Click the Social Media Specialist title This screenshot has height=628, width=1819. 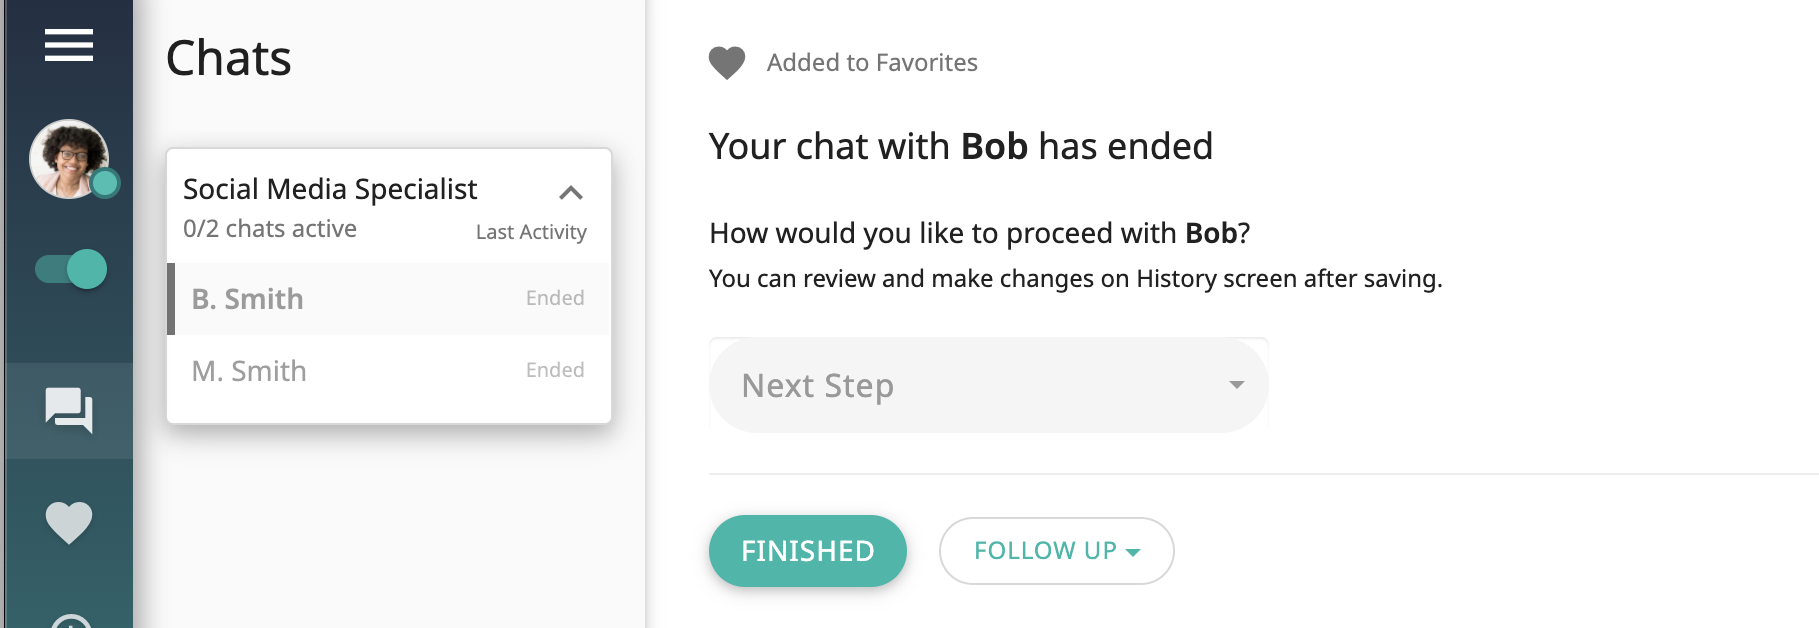[x=330, y=189]
